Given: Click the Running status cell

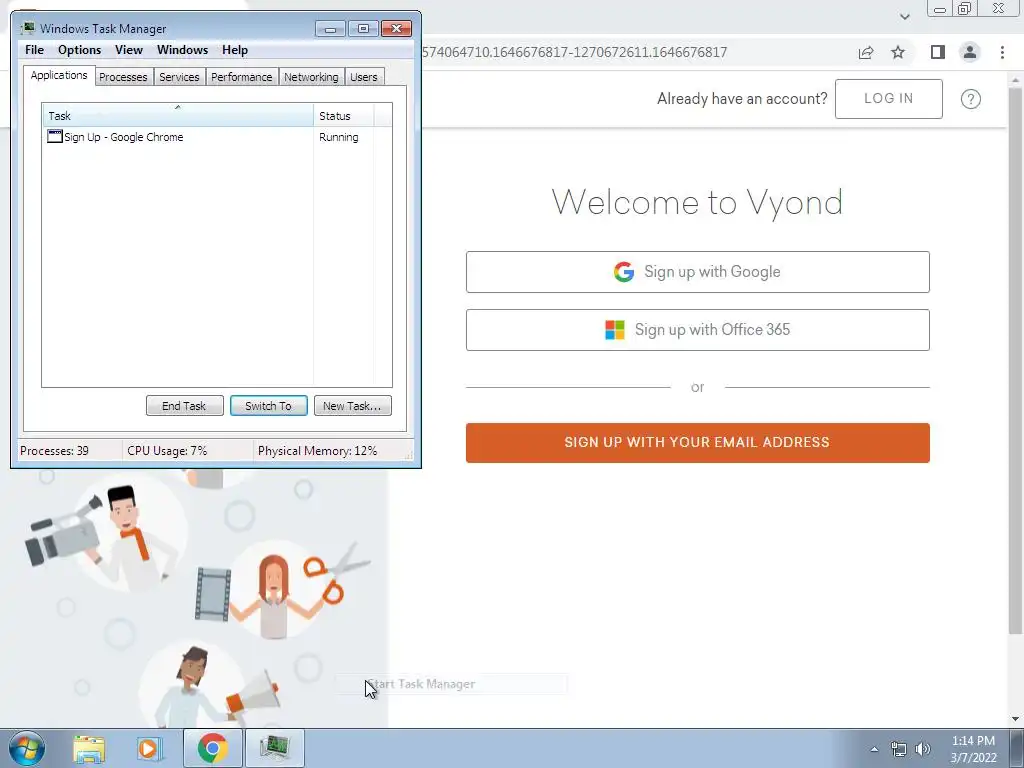Looking at the screenshot, I should (x=338, y=137).
